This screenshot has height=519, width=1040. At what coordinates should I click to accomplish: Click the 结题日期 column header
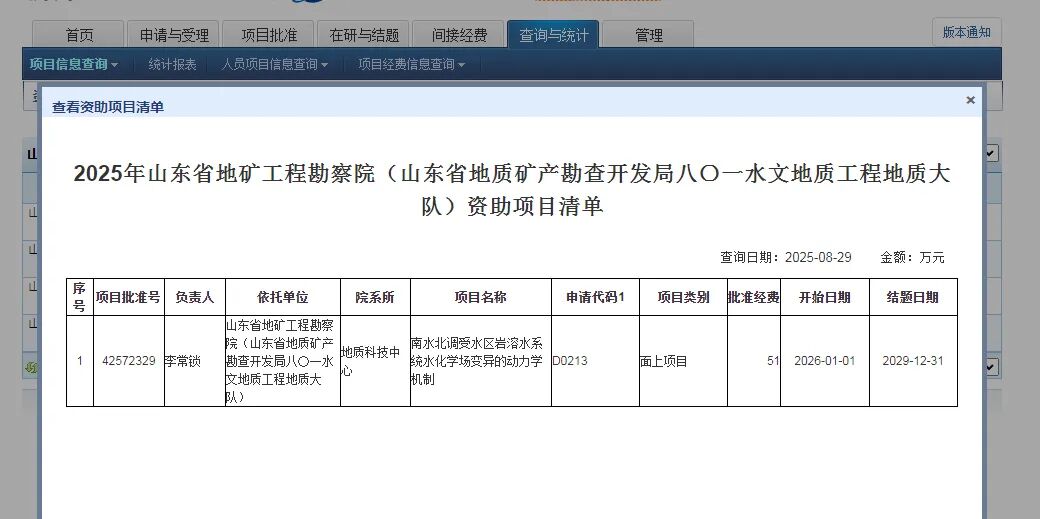pos(913,297)
